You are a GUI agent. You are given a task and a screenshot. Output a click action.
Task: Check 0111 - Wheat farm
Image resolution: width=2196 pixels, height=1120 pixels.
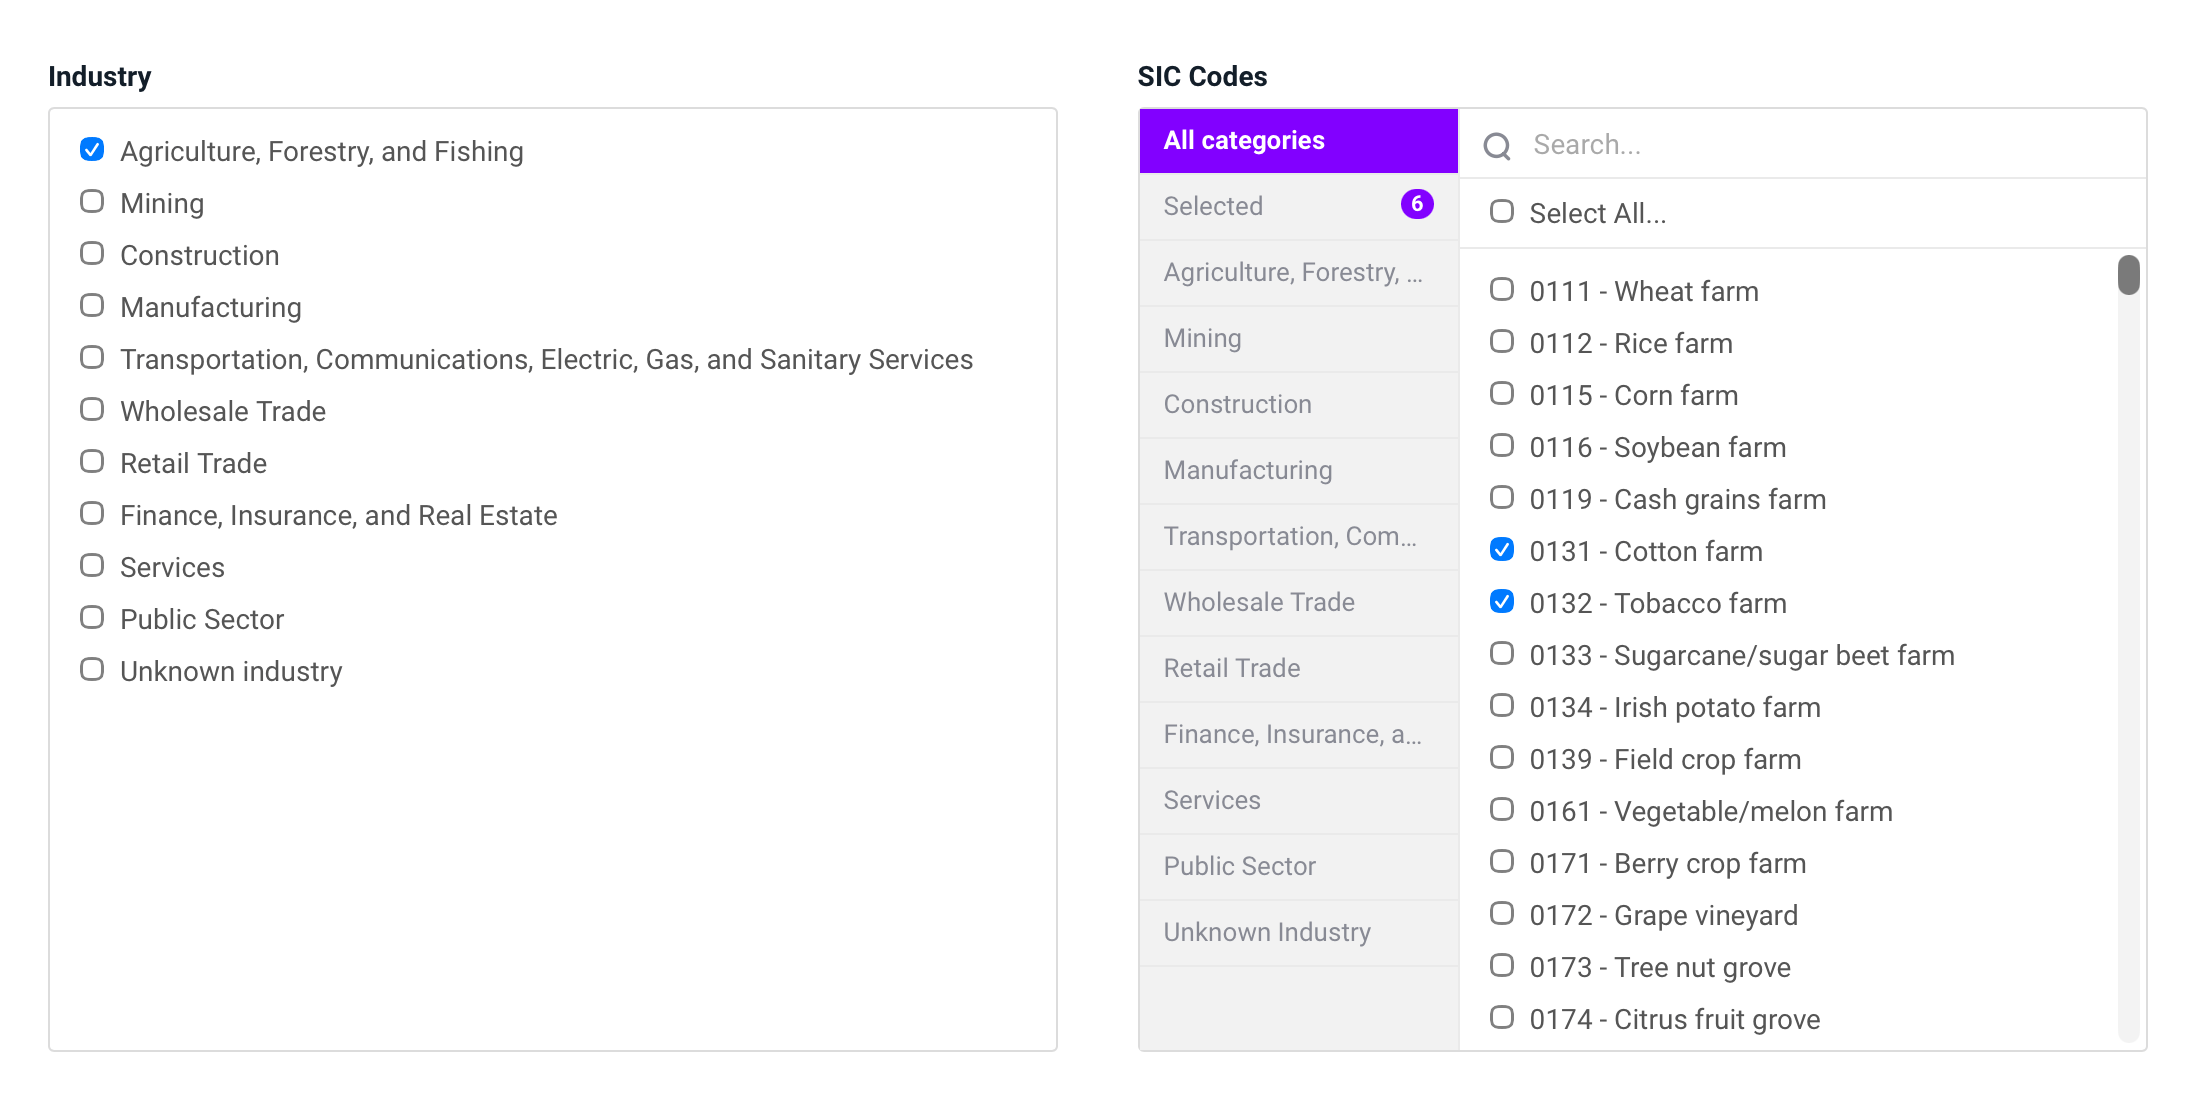click(1501, 290)
